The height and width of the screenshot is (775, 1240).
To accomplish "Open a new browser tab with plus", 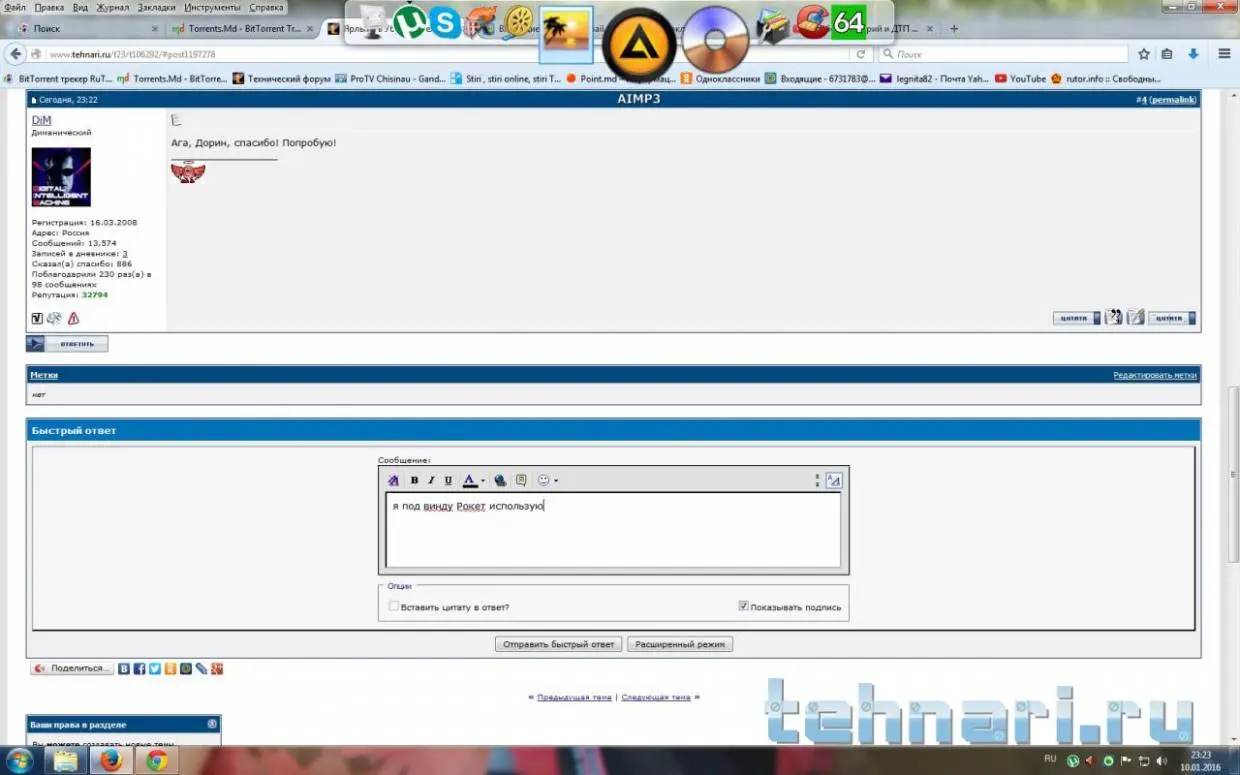I will tap(954, 29).
